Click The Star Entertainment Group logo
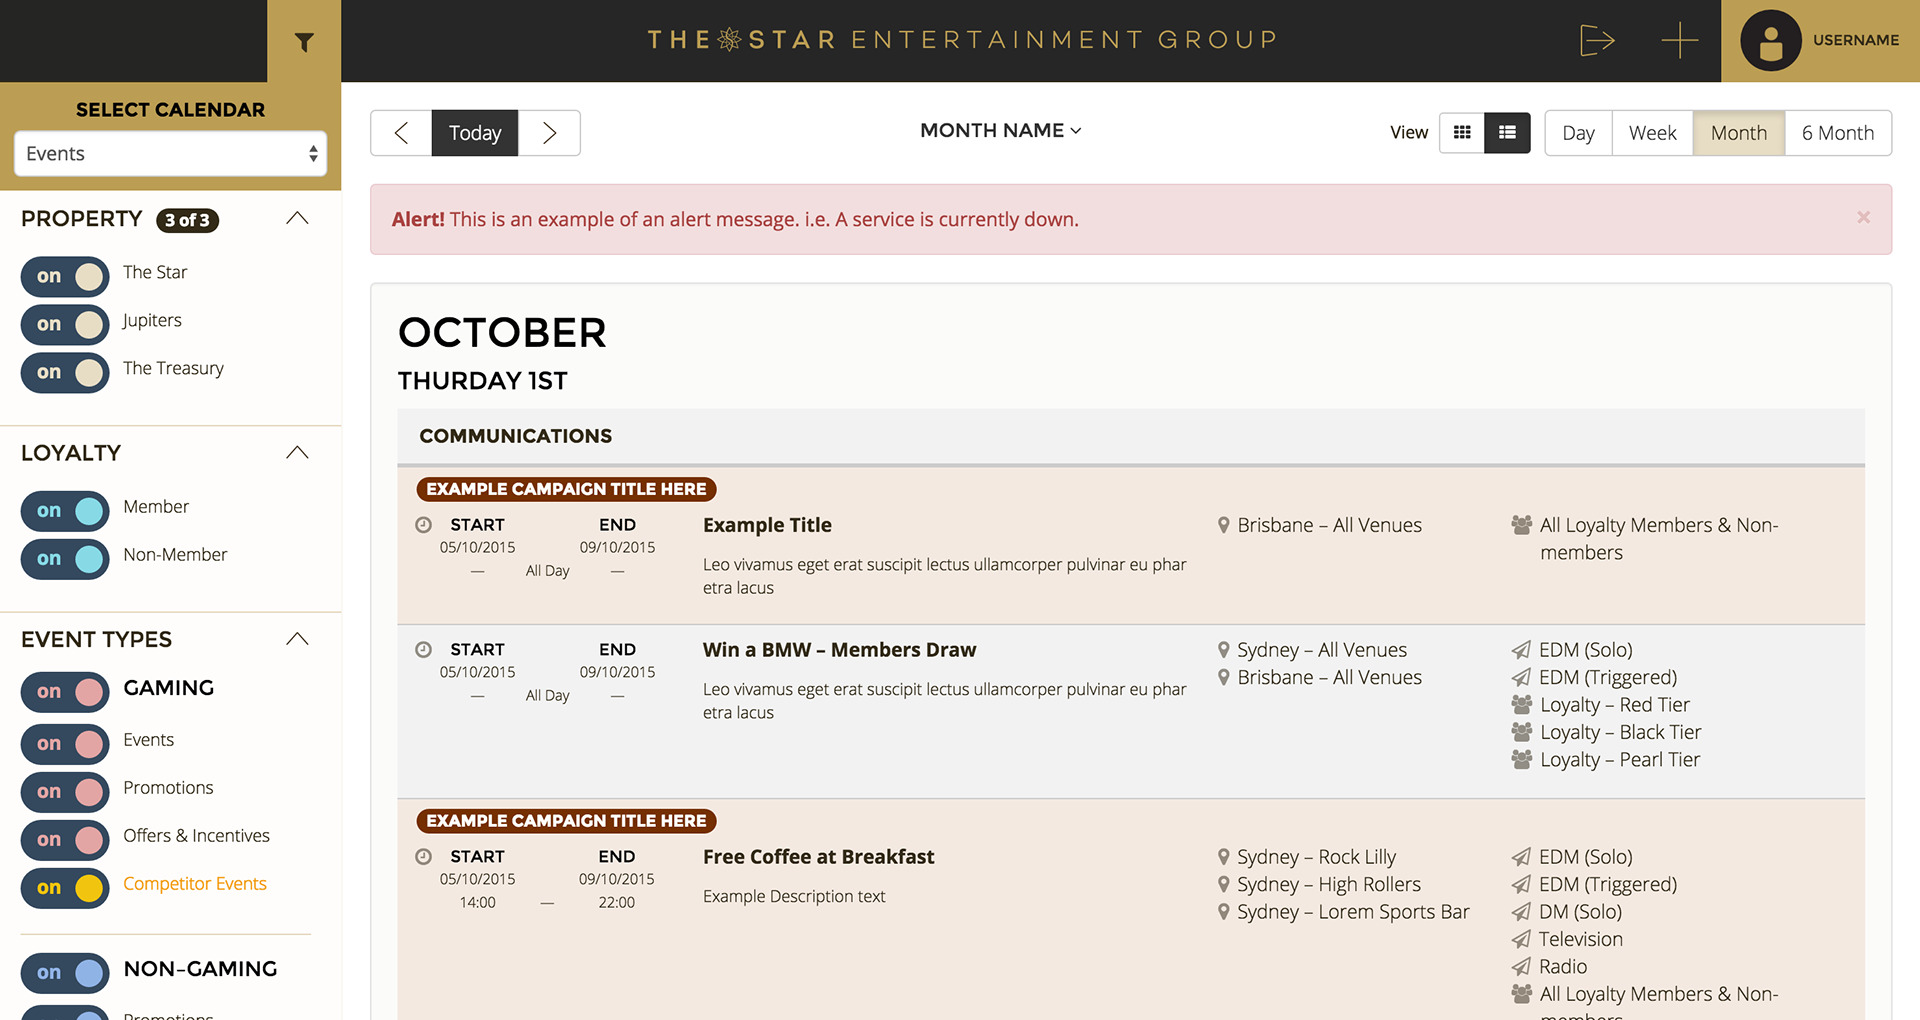Screen dimensions: 1920x1020 tap(962, 40)
